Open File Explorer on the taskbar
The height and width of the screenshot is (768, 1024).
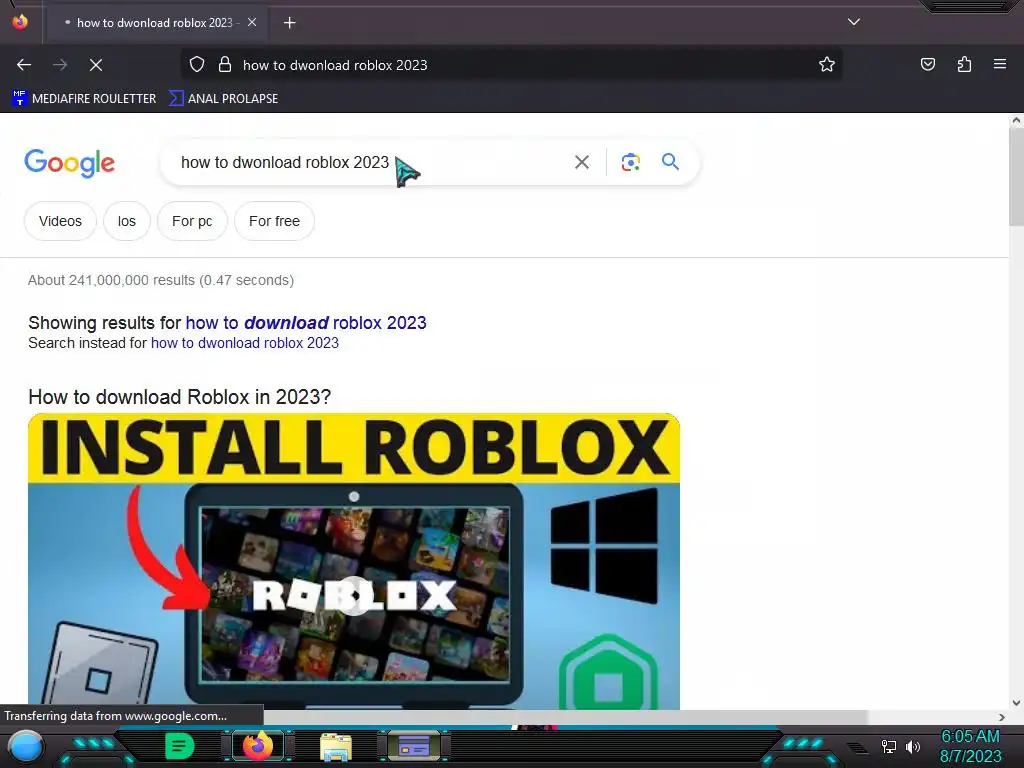click(336, 747)
